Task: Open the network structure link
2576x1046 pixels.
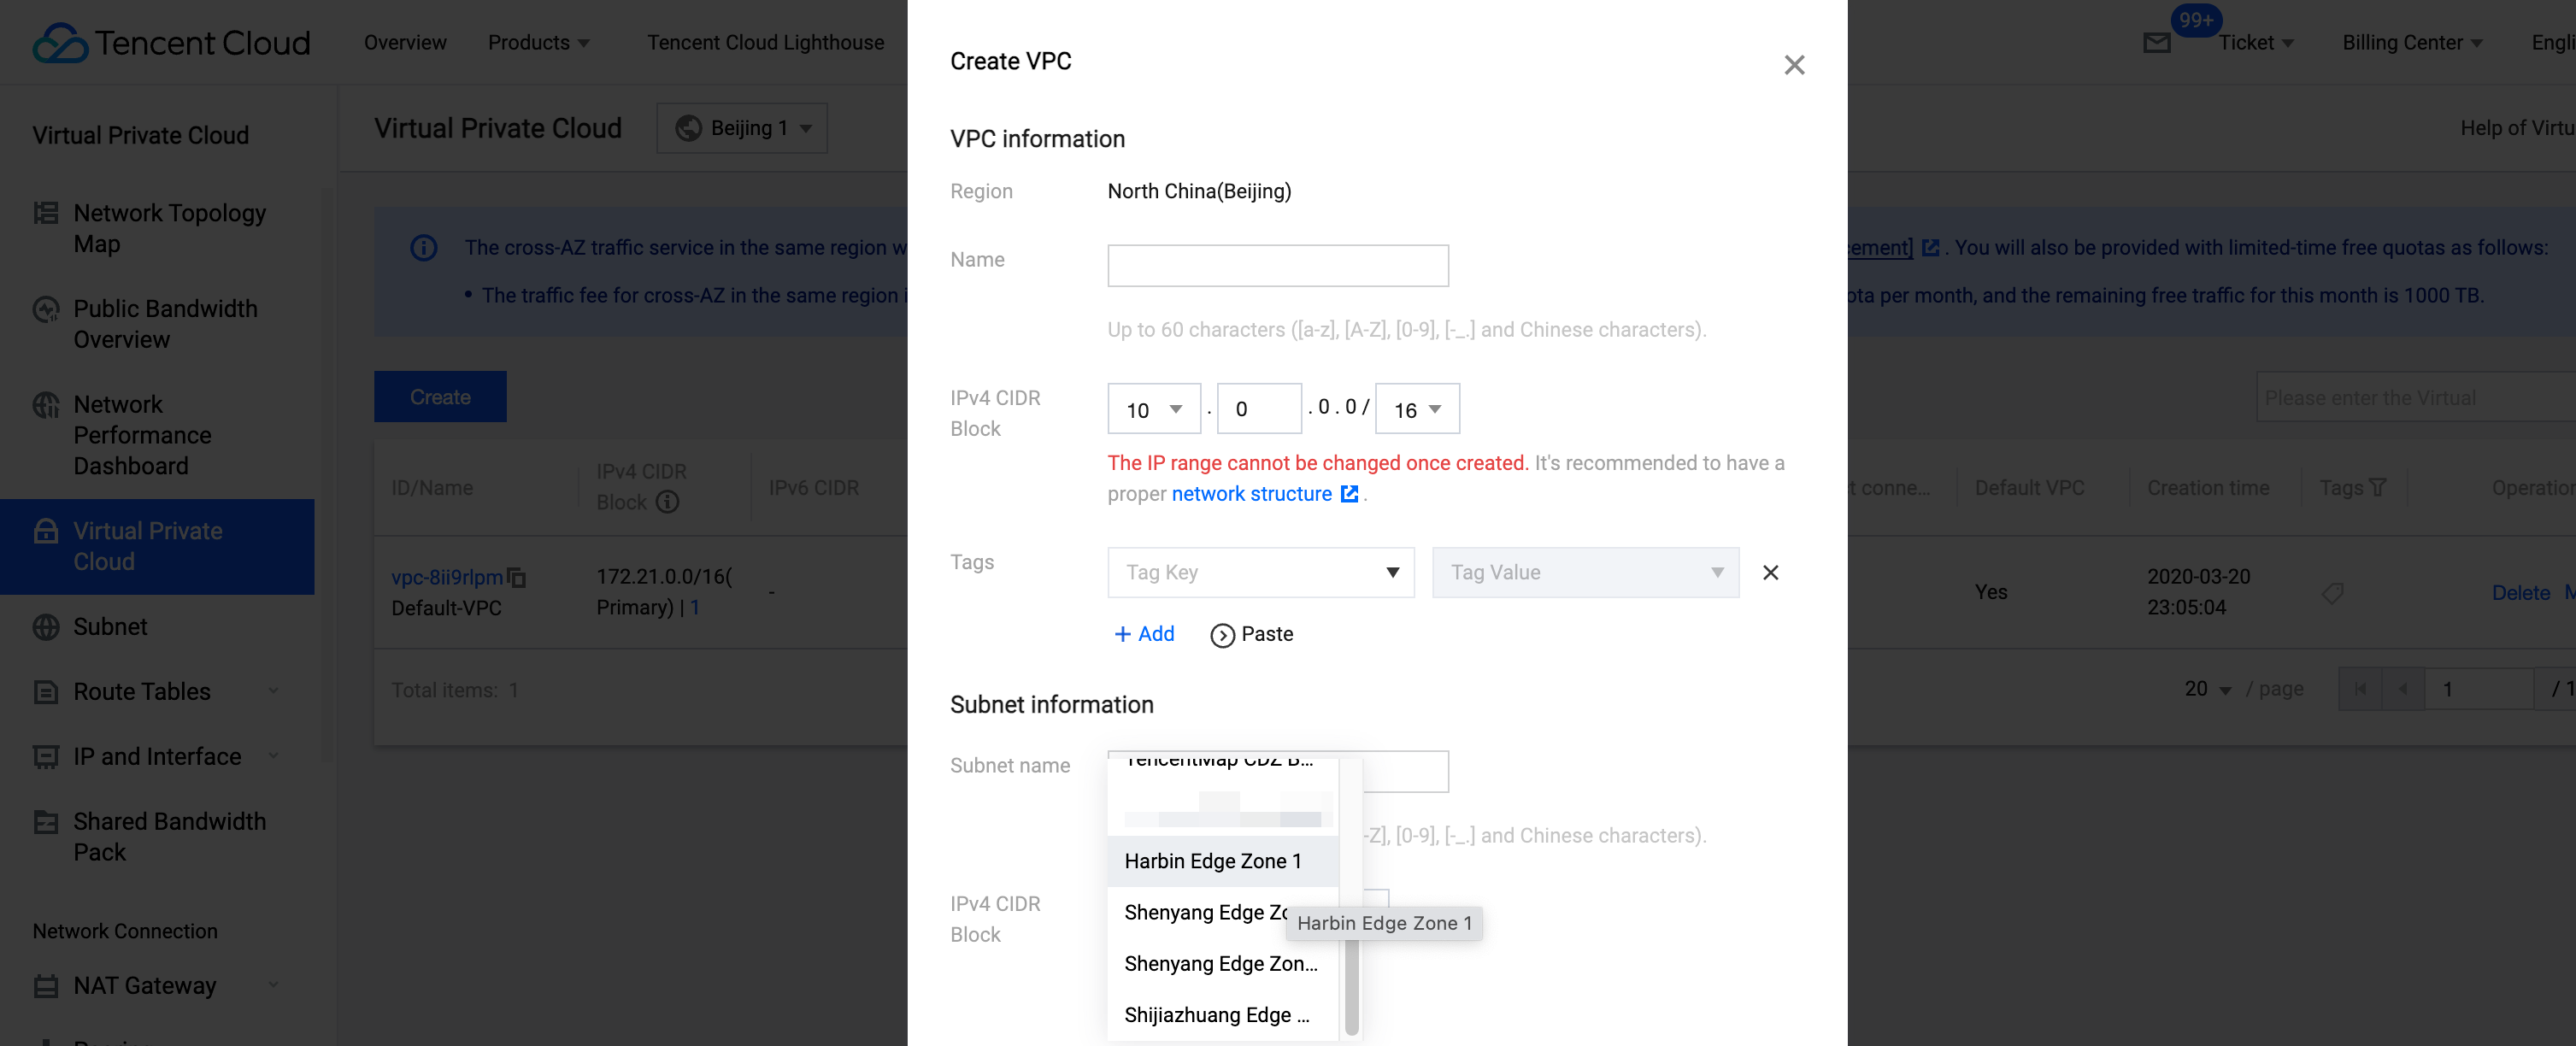Action: pos(1251,494)
